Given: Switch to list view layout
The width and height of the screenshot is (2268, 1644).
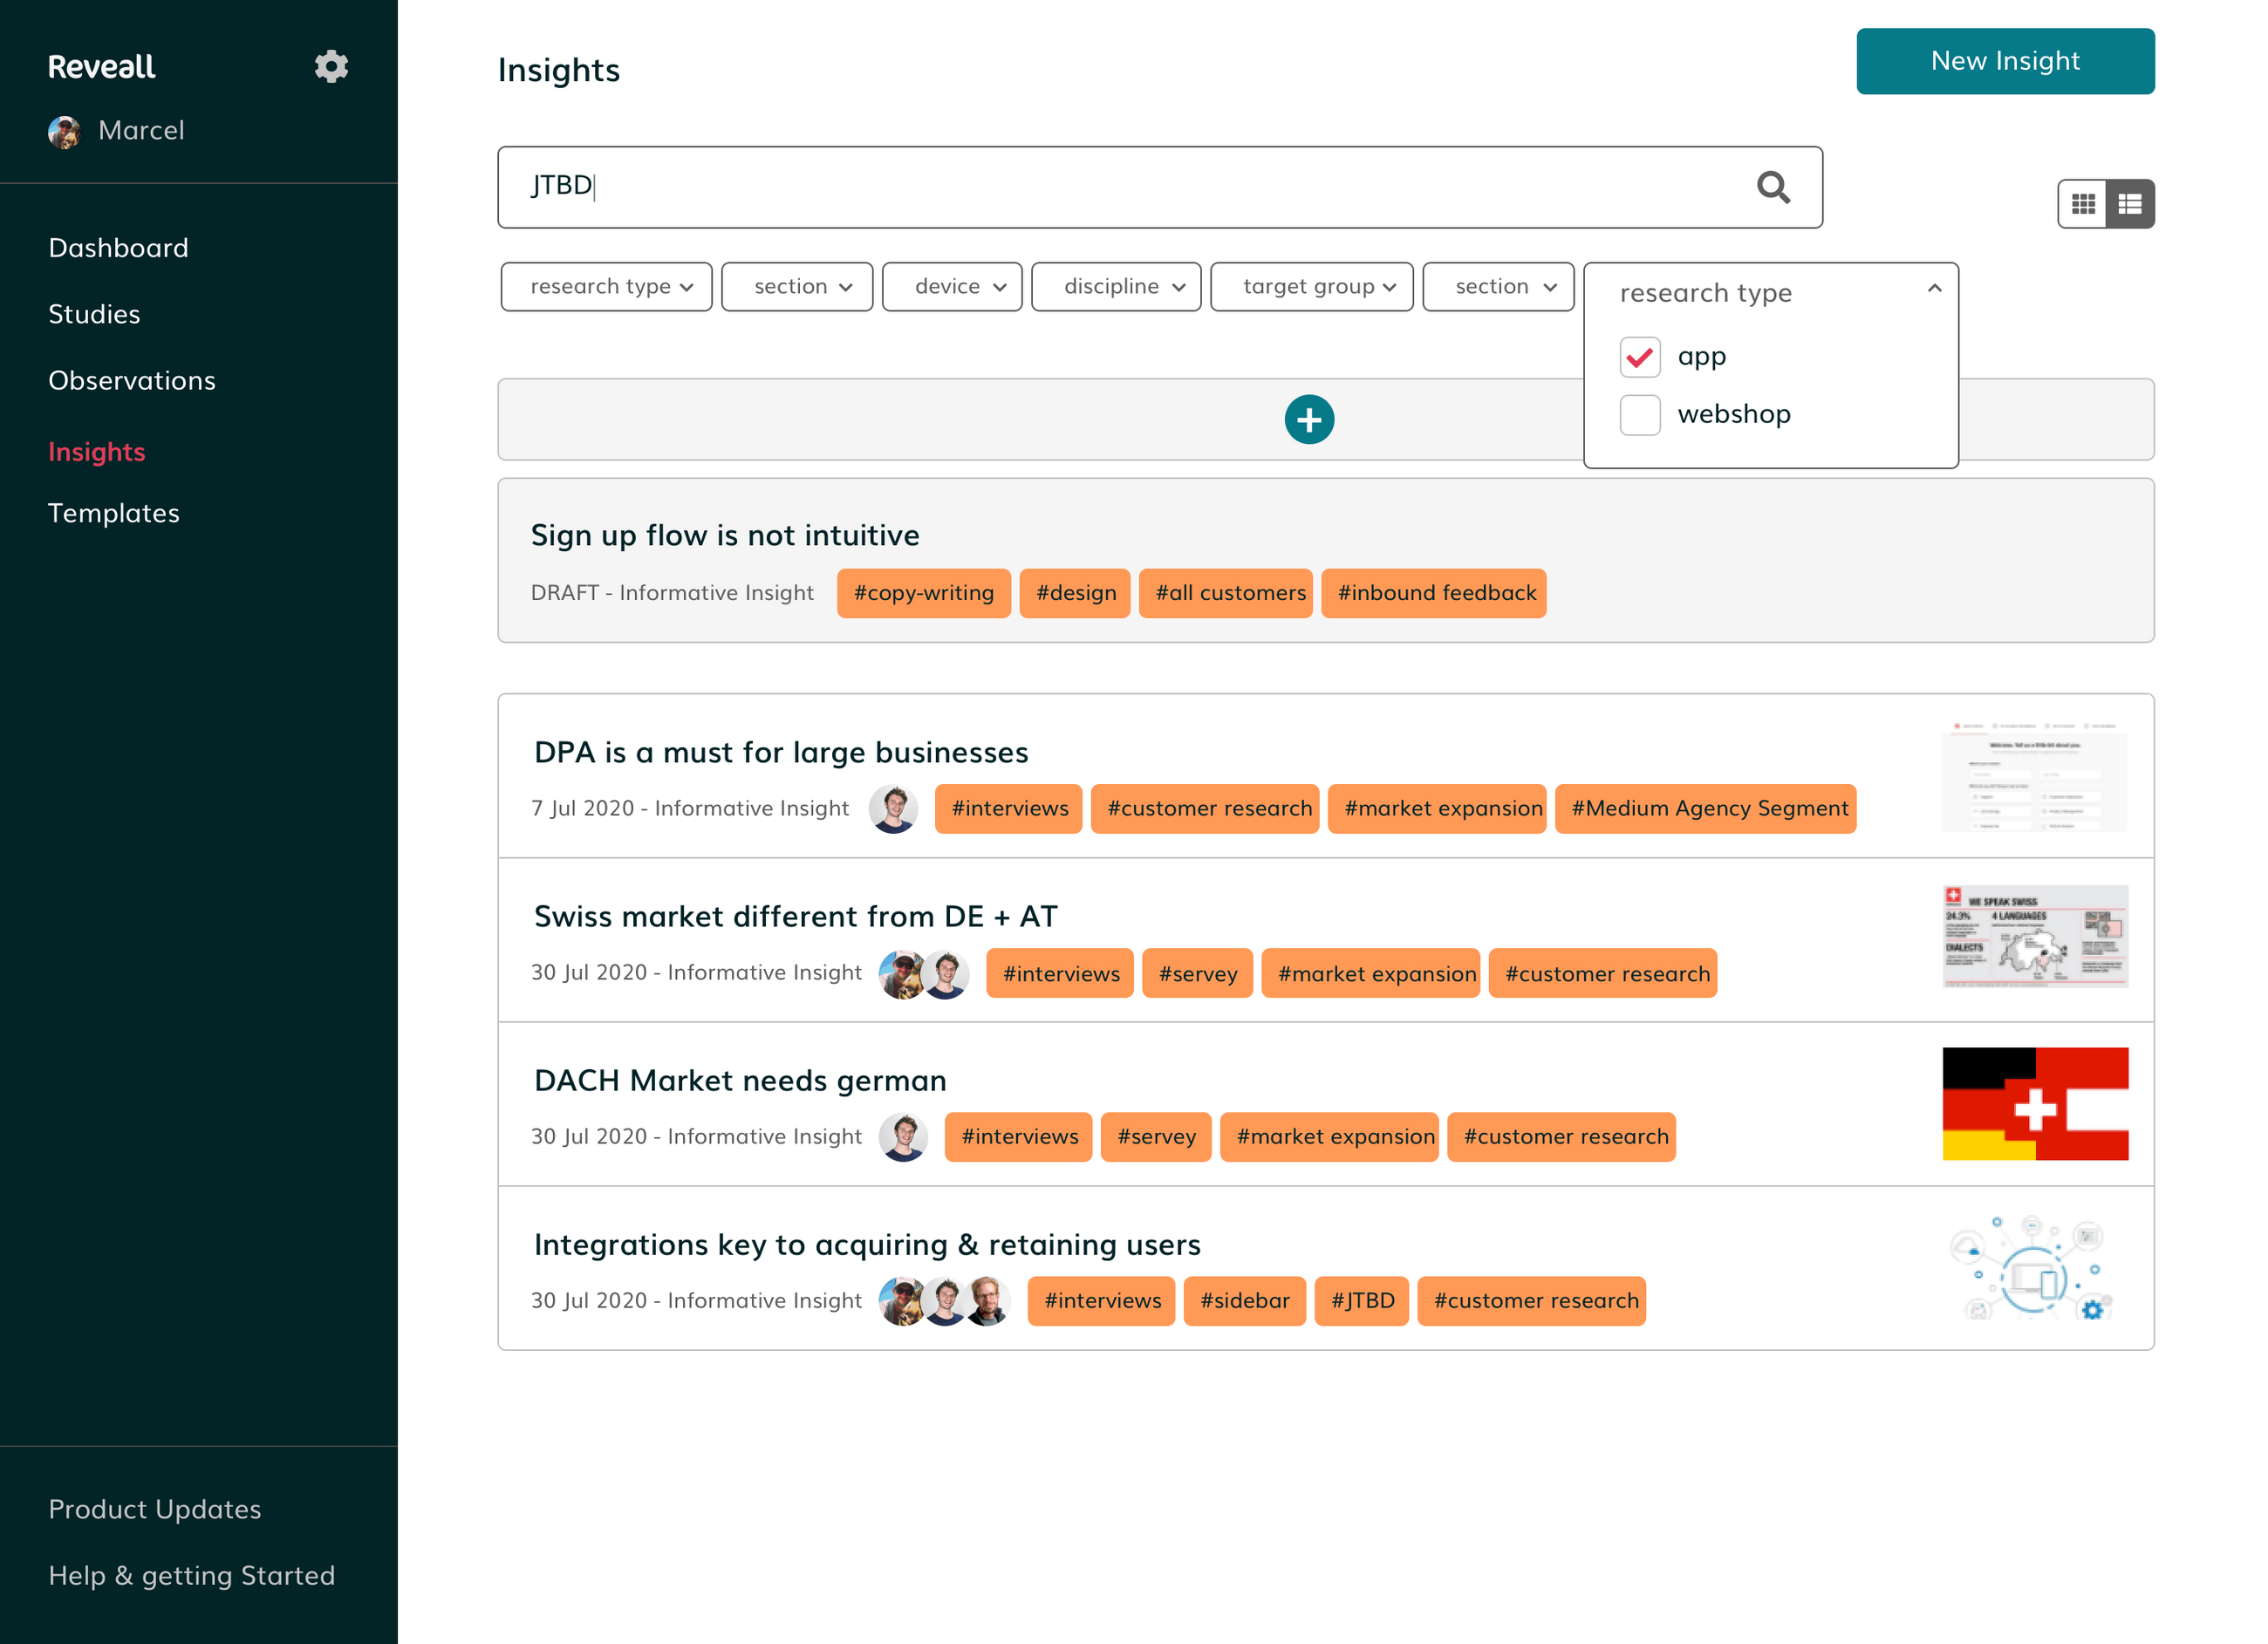Looking at the screenshot, I should point(2130,204).
